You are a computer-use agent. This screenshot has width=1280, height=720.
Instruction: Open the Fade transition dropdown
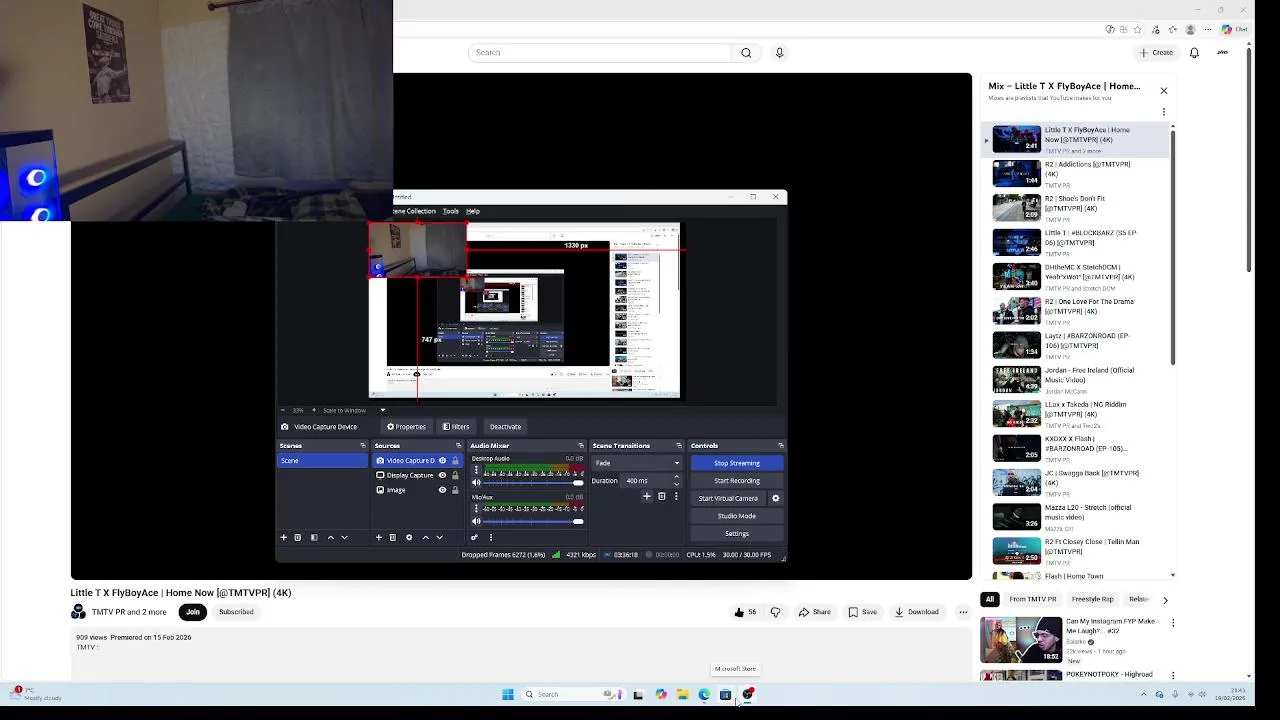pyautogui.click(x=637, y=463)
